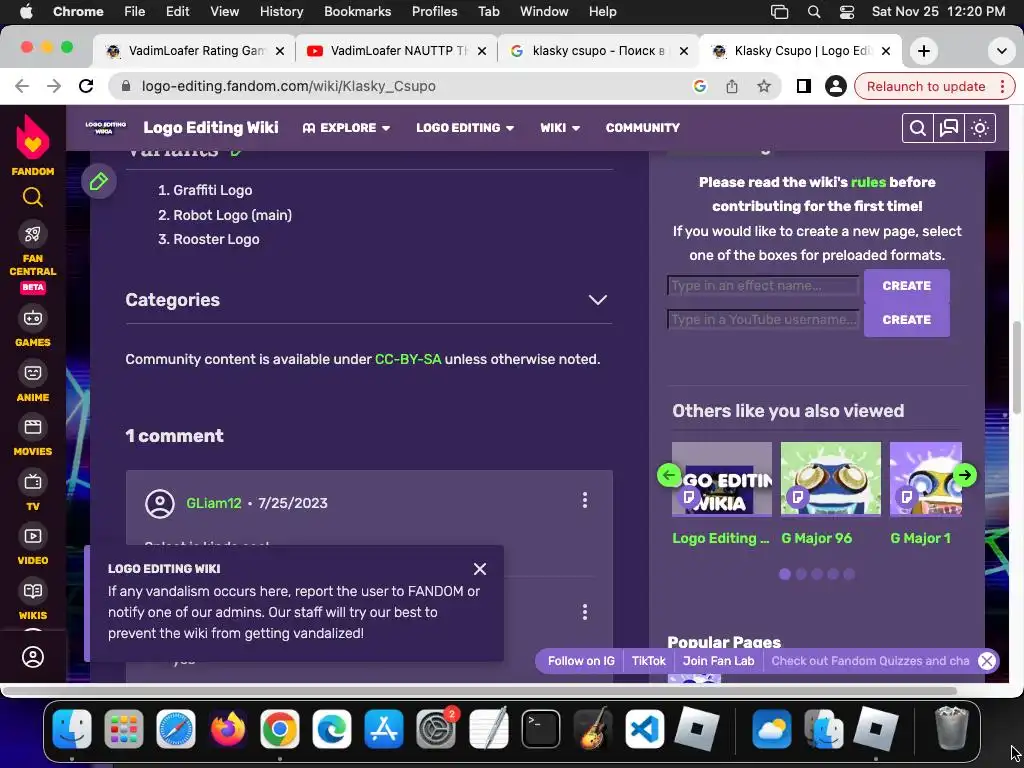Expand the Categories section chevron
1024x768 pixels.
point(598,300)
